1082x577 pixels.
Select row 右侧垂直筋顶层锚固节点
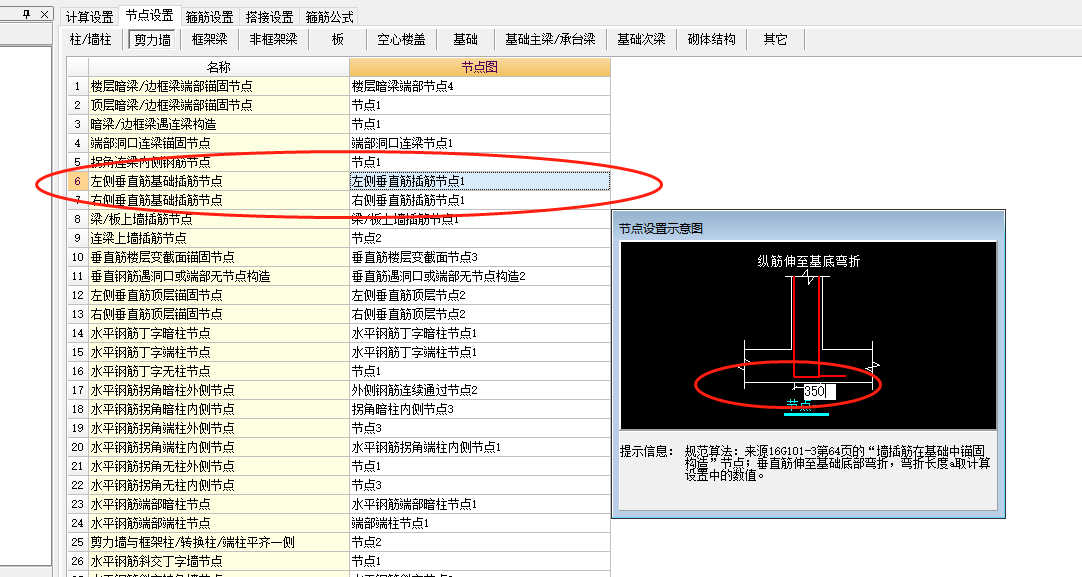[x=219, y=314]
